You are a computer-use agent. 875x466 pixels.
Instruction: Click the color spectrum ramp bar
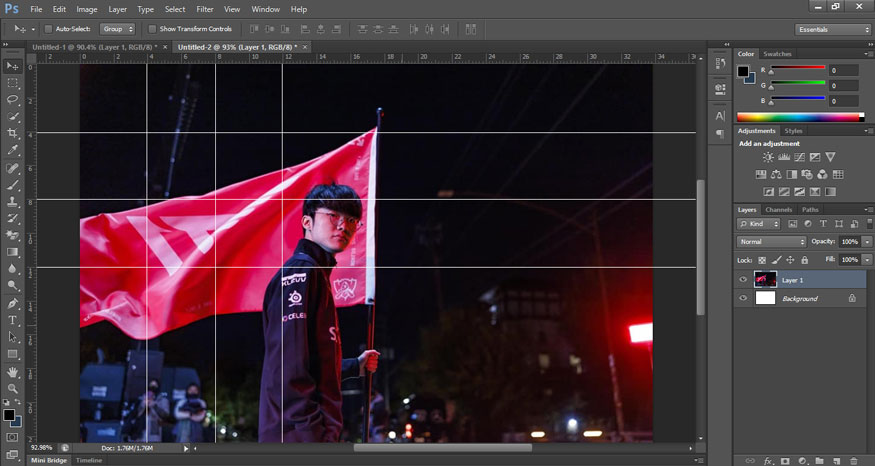pos(800,117)
